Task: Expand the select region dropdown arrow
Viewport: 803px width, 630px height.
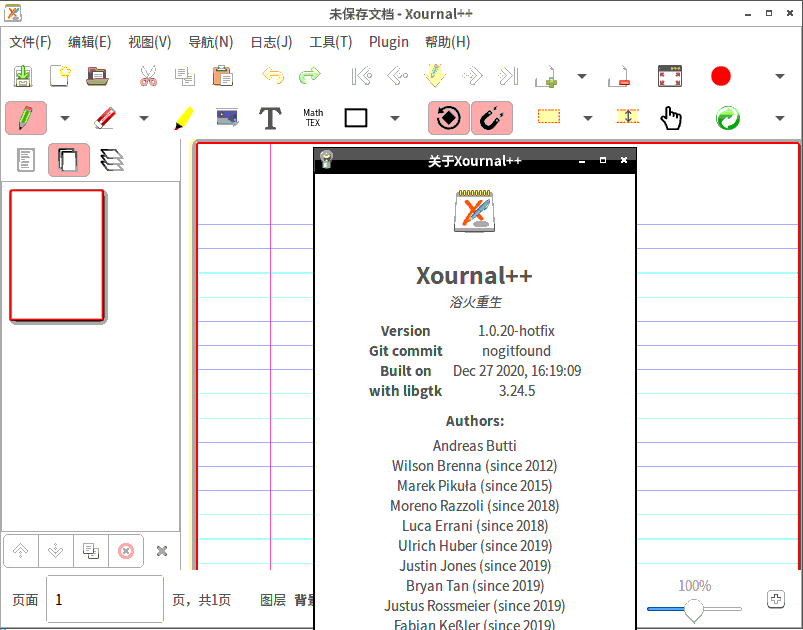Action: [x=588, y=118]
